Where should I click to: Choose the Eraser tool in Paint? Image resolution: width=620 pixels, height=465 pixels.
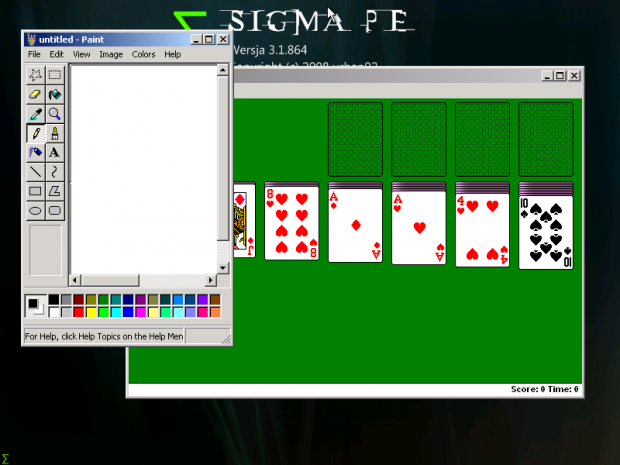(x=35, y=94)
